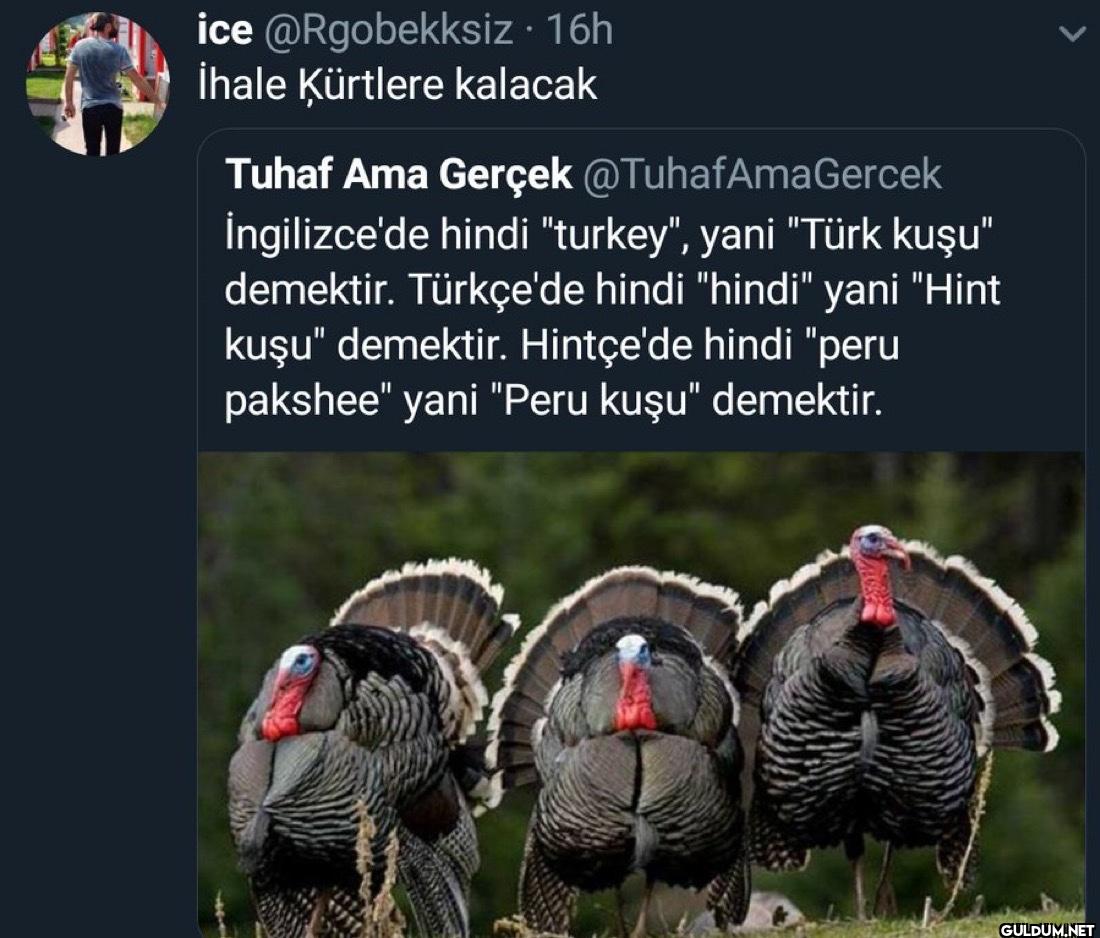Select the "İhale Kürtlere kalacak" tweet text
The height and width of the screenshot is (938, 1100).
click(397, 85)
